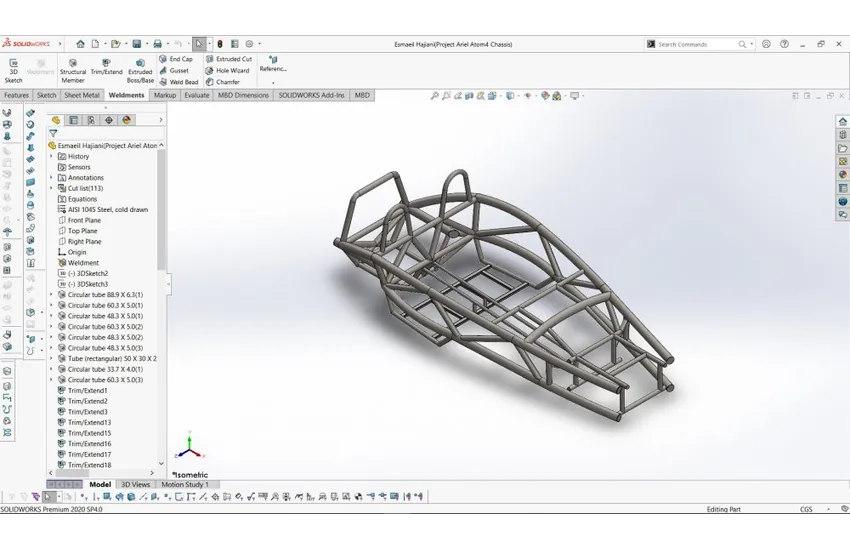
Task: Switch to 3D Views bottom tab
Action: tap(136, 484)
